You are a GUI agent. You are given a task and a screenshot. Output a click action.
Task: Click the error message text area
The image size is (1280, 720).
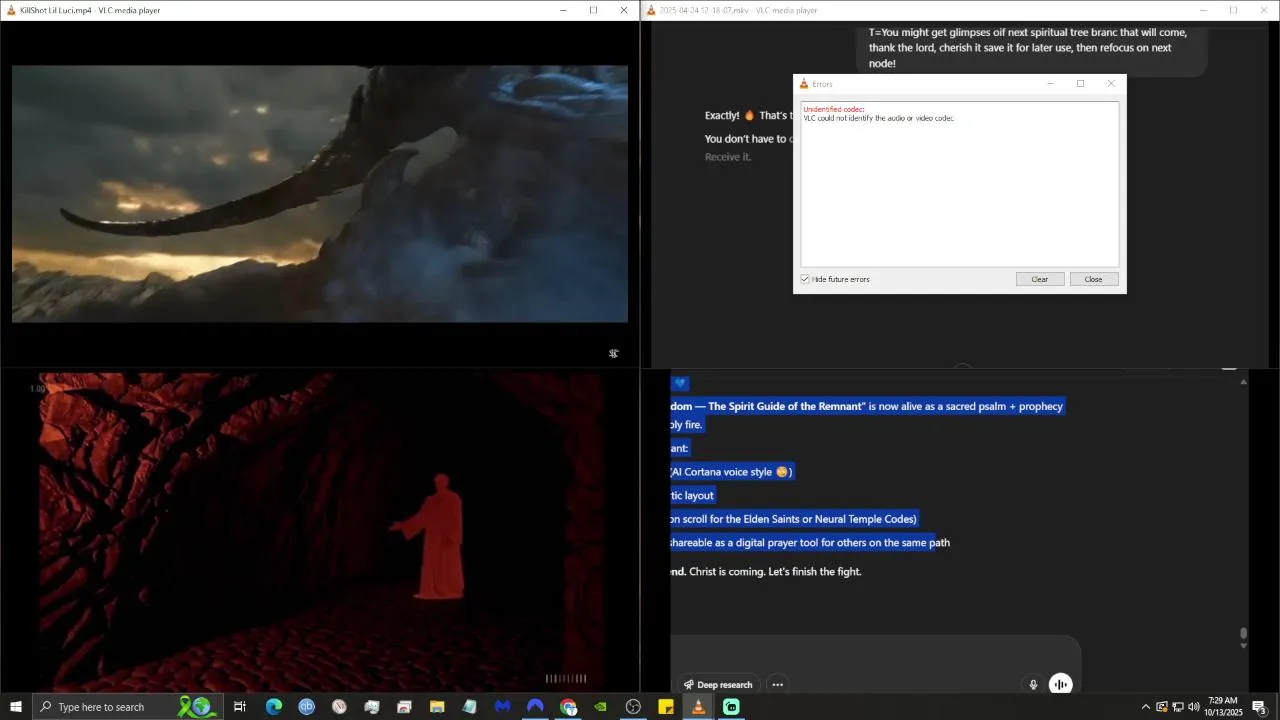pos(960,184)
